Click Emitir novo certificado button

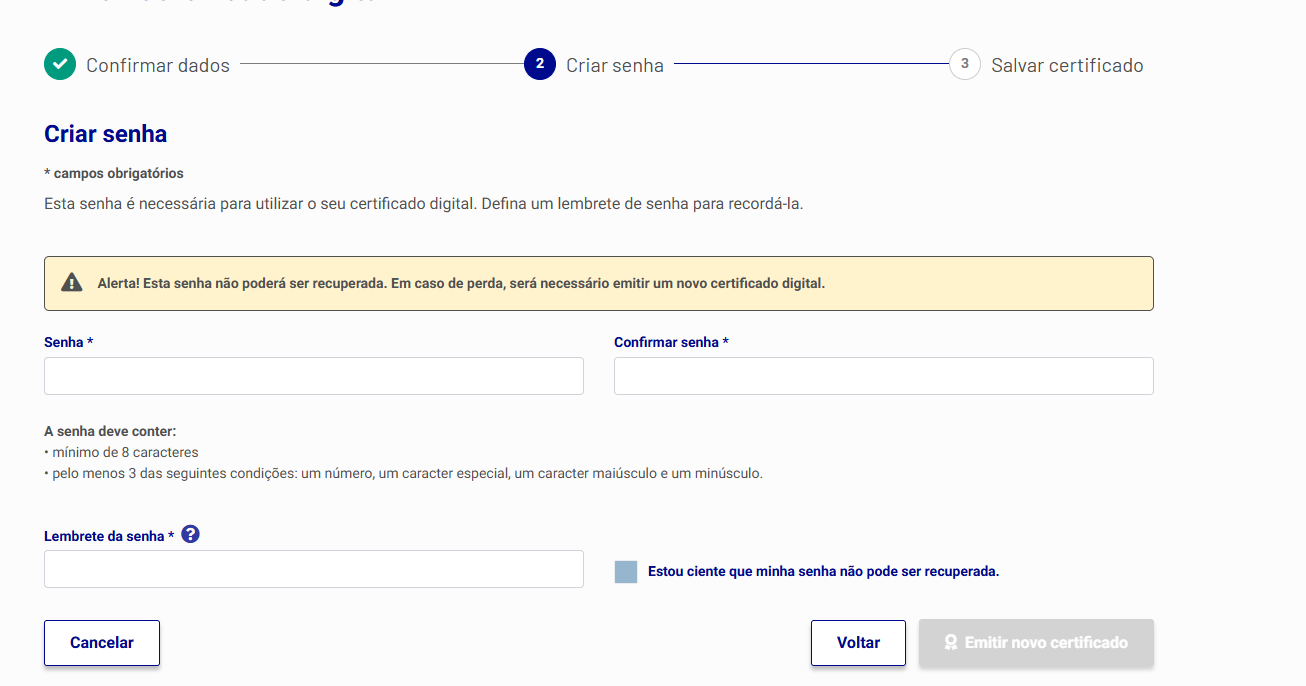point(1036,643)
